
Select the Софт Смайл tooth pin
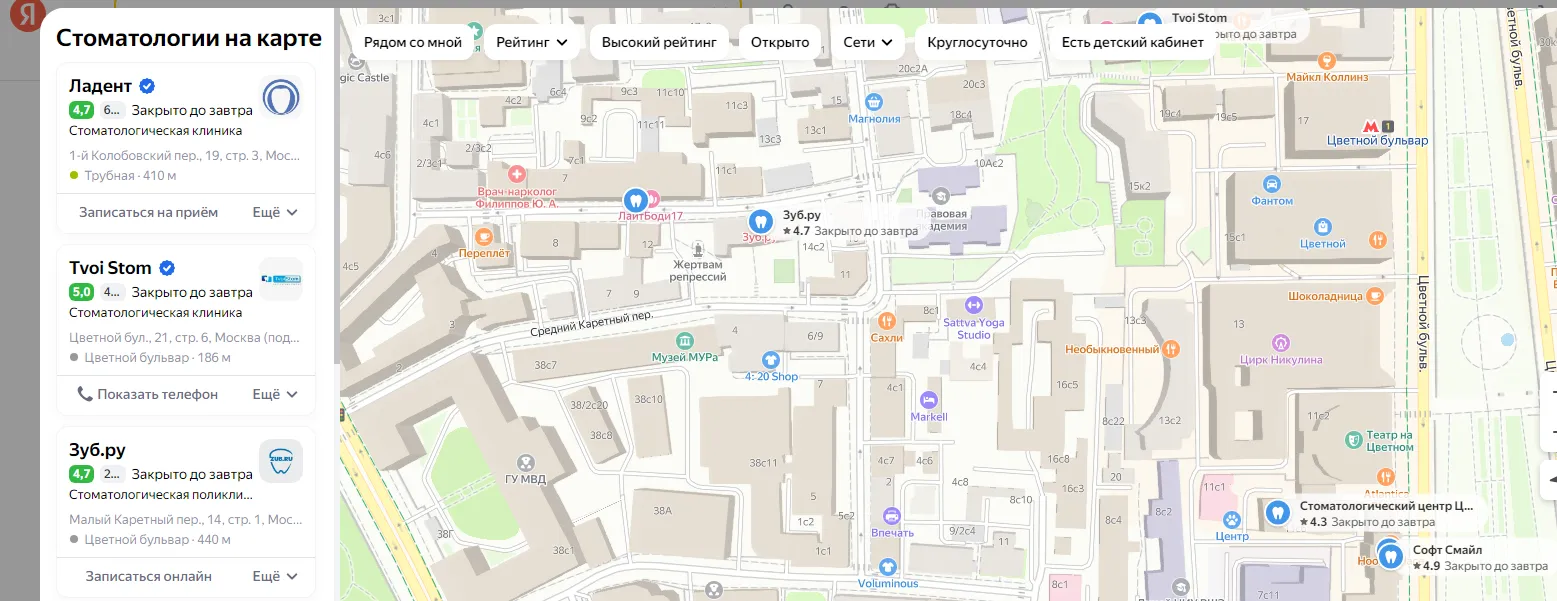1390,556
